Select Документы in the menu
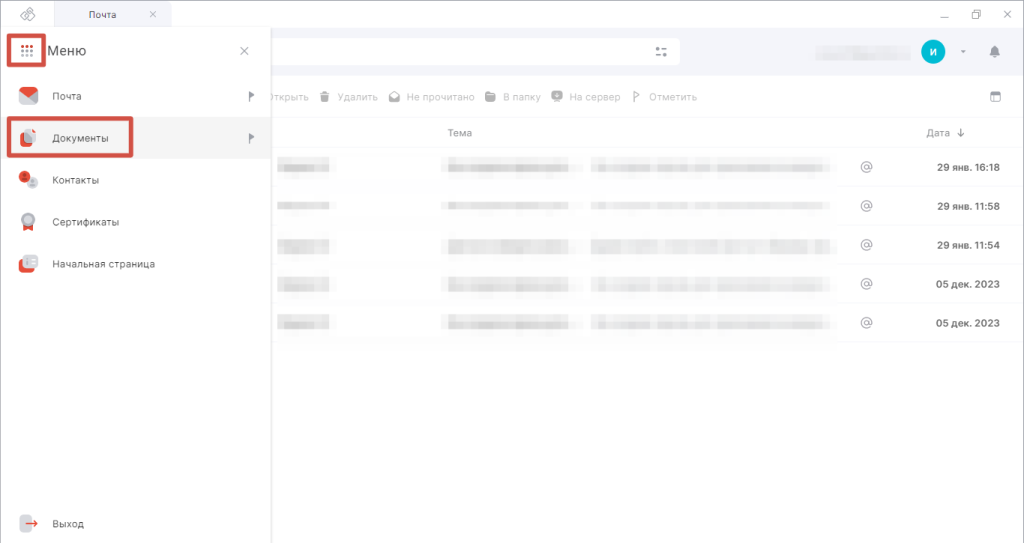This screenshot has height=543, width=1024. click(x=80, y=138)
